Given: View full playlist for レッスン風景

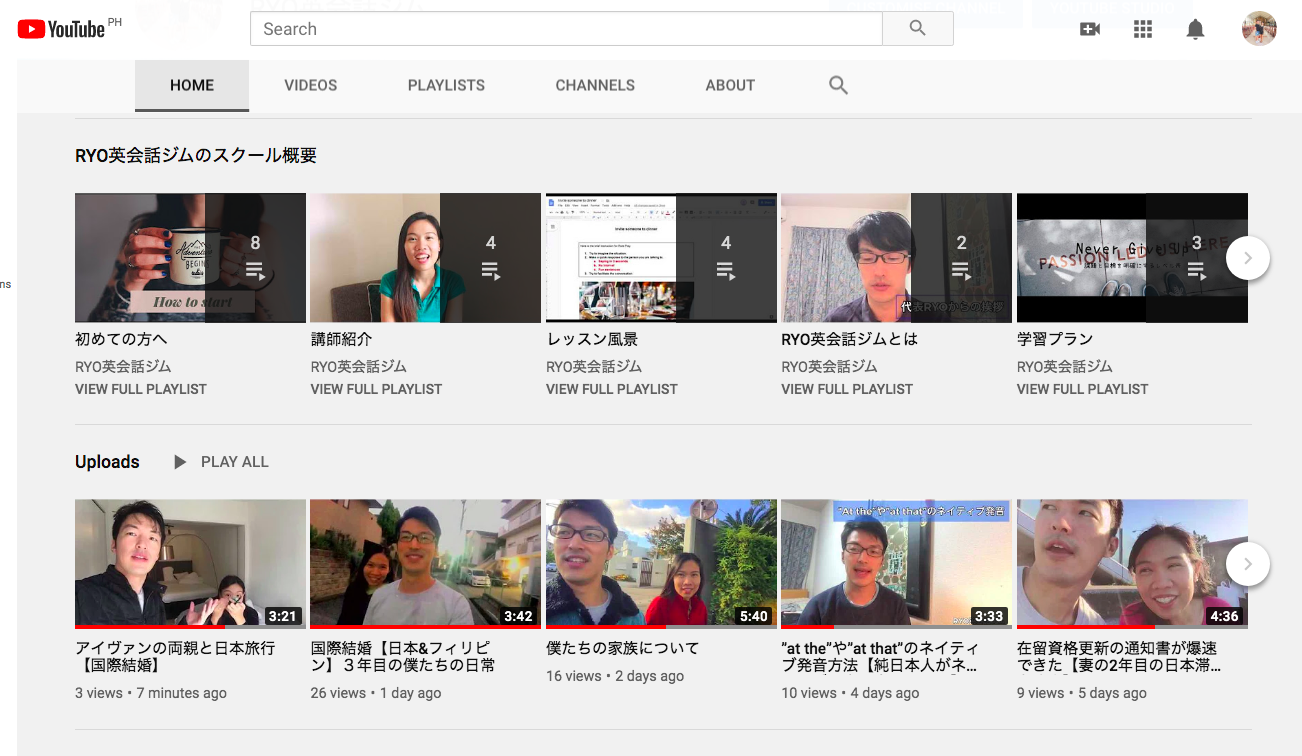Looking at the screenshot, I should (612, 389).
